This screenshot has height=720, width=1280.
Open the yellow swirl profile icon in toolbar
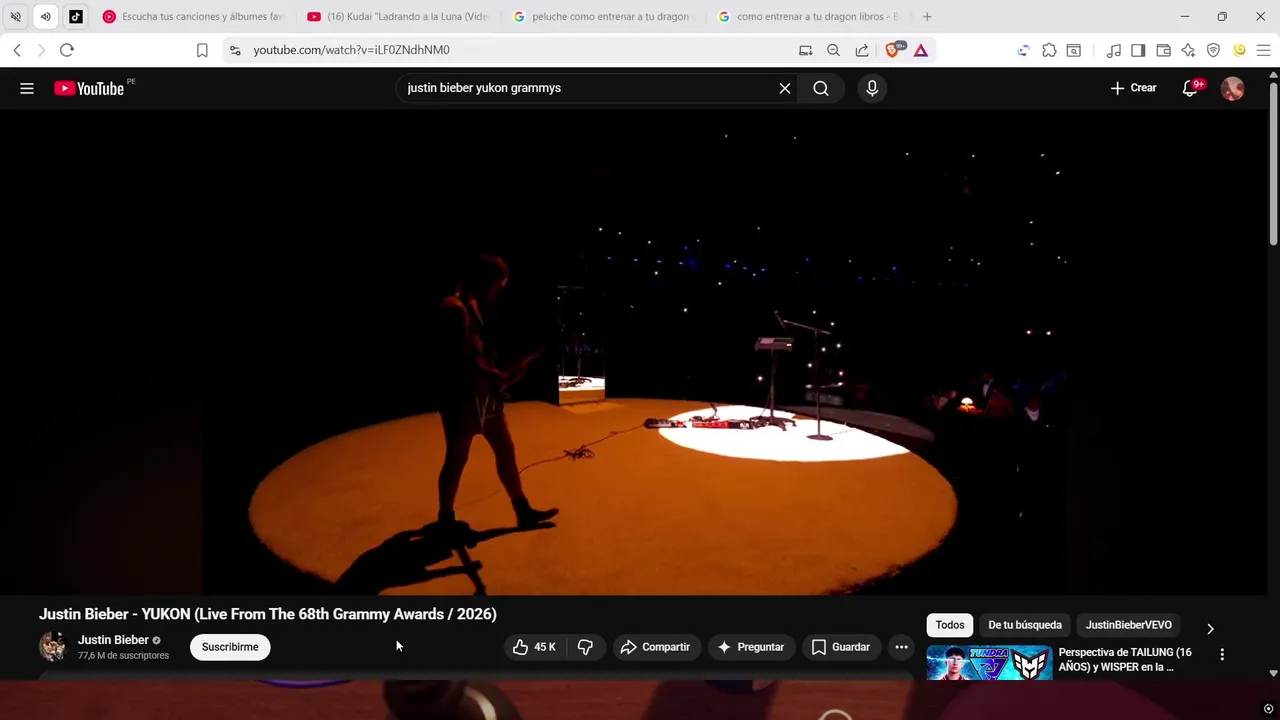[x=1239, y=50]
